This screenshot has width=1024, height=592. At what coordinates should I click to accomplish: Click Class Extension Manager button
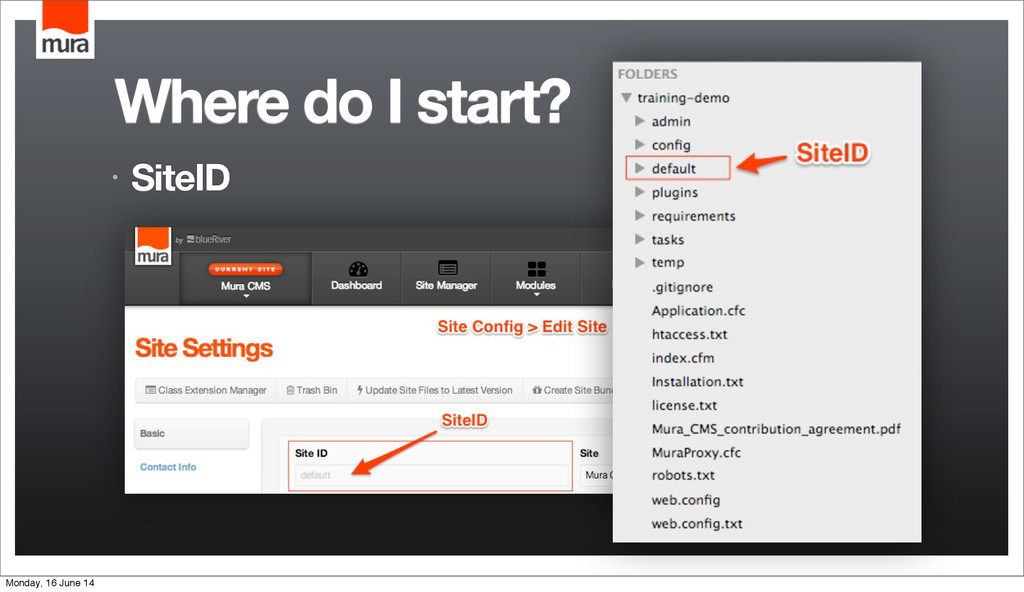(206, 390)
